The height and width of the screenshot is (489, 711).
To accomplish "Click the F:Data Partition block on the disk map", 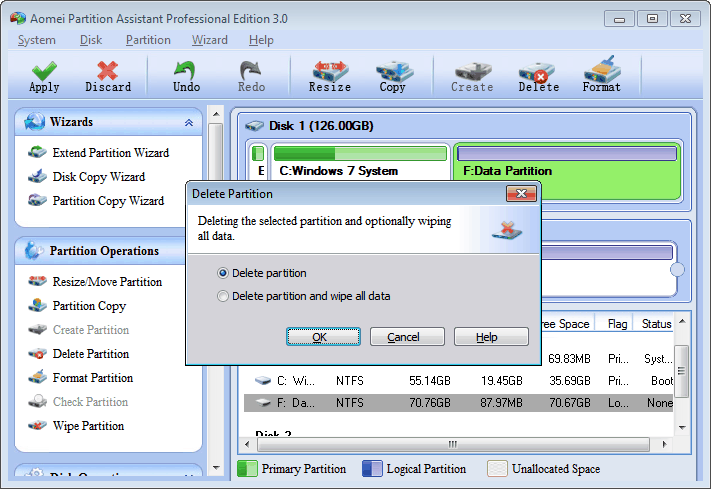I will [x=567, y=171].
